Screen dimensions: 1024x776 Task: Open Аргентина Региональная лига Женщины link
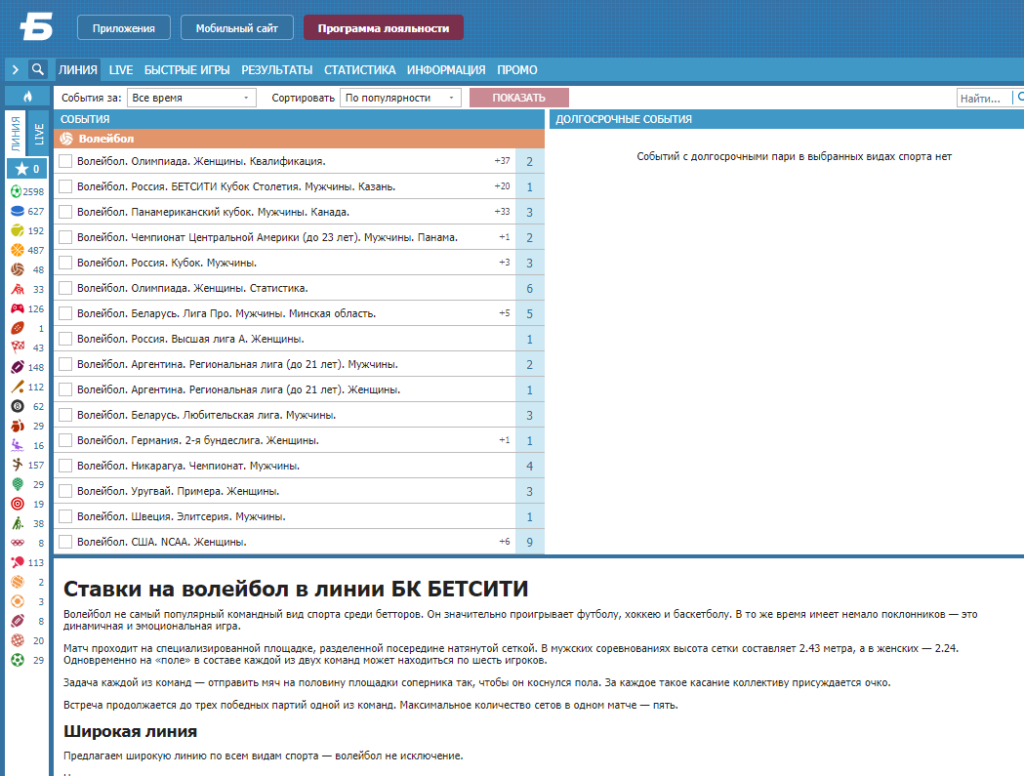238,389
